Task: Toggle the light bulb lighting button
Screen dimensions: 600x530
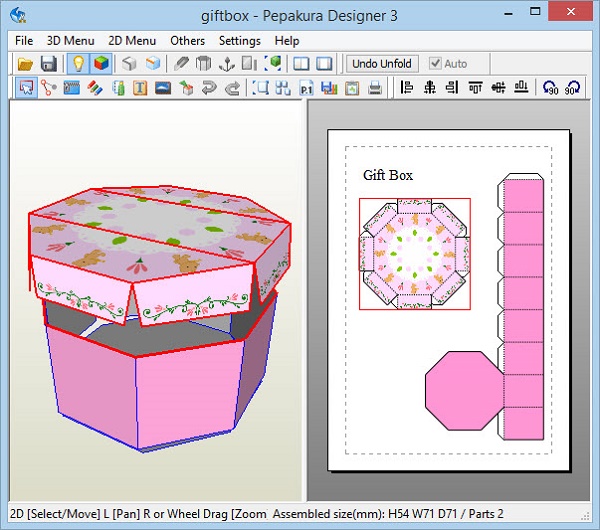Action: (78, 64)
